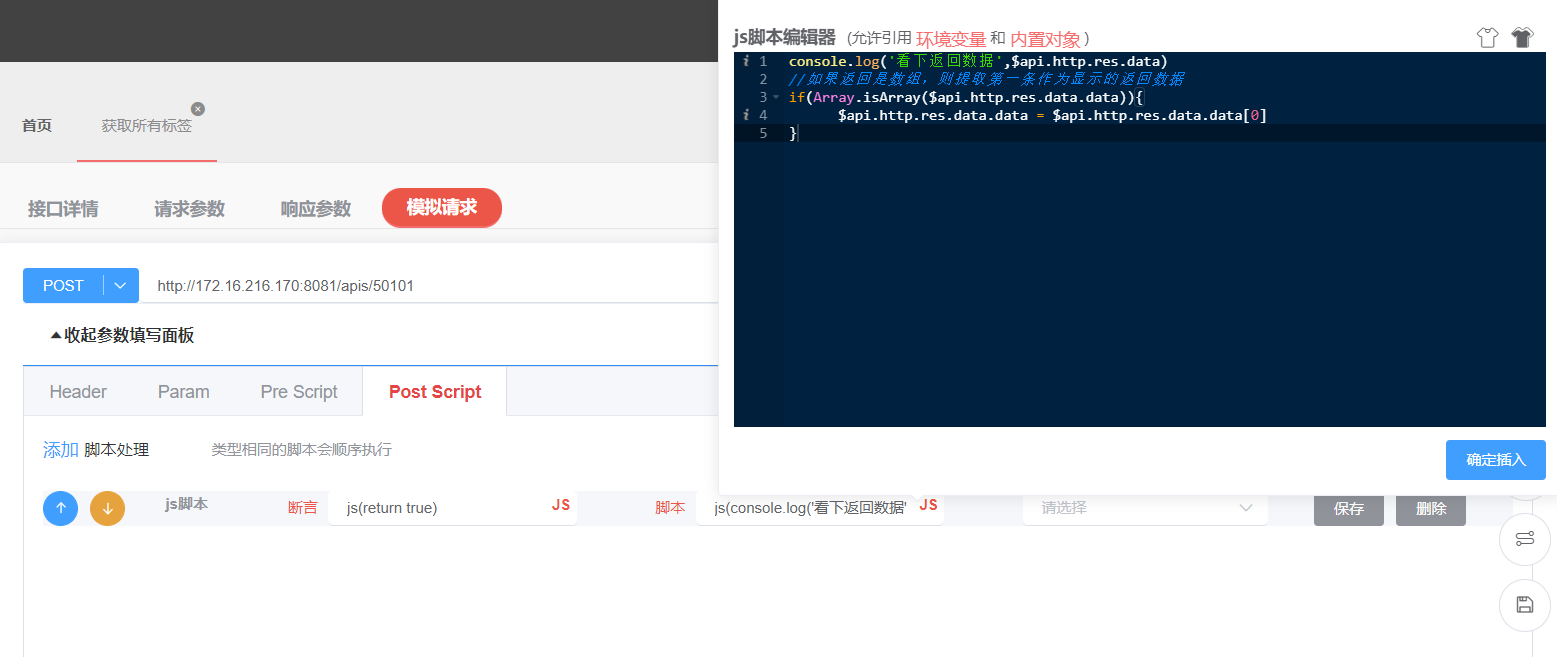
Task: Click the 环境变量 link
Action: 951,39
